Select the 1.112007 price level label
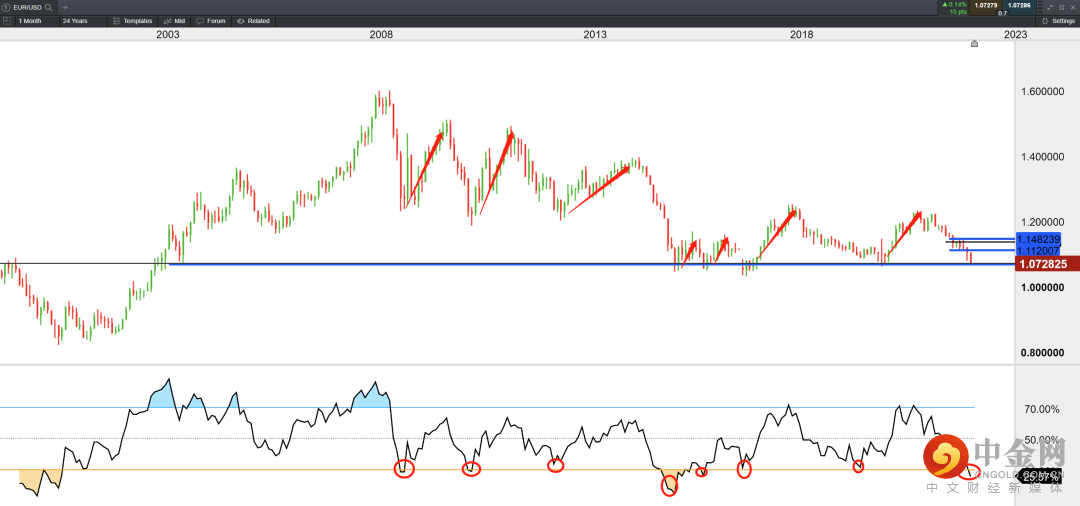Viewport: 1080px width, 506px height. pyautogui.click(x=1037, y=251)
